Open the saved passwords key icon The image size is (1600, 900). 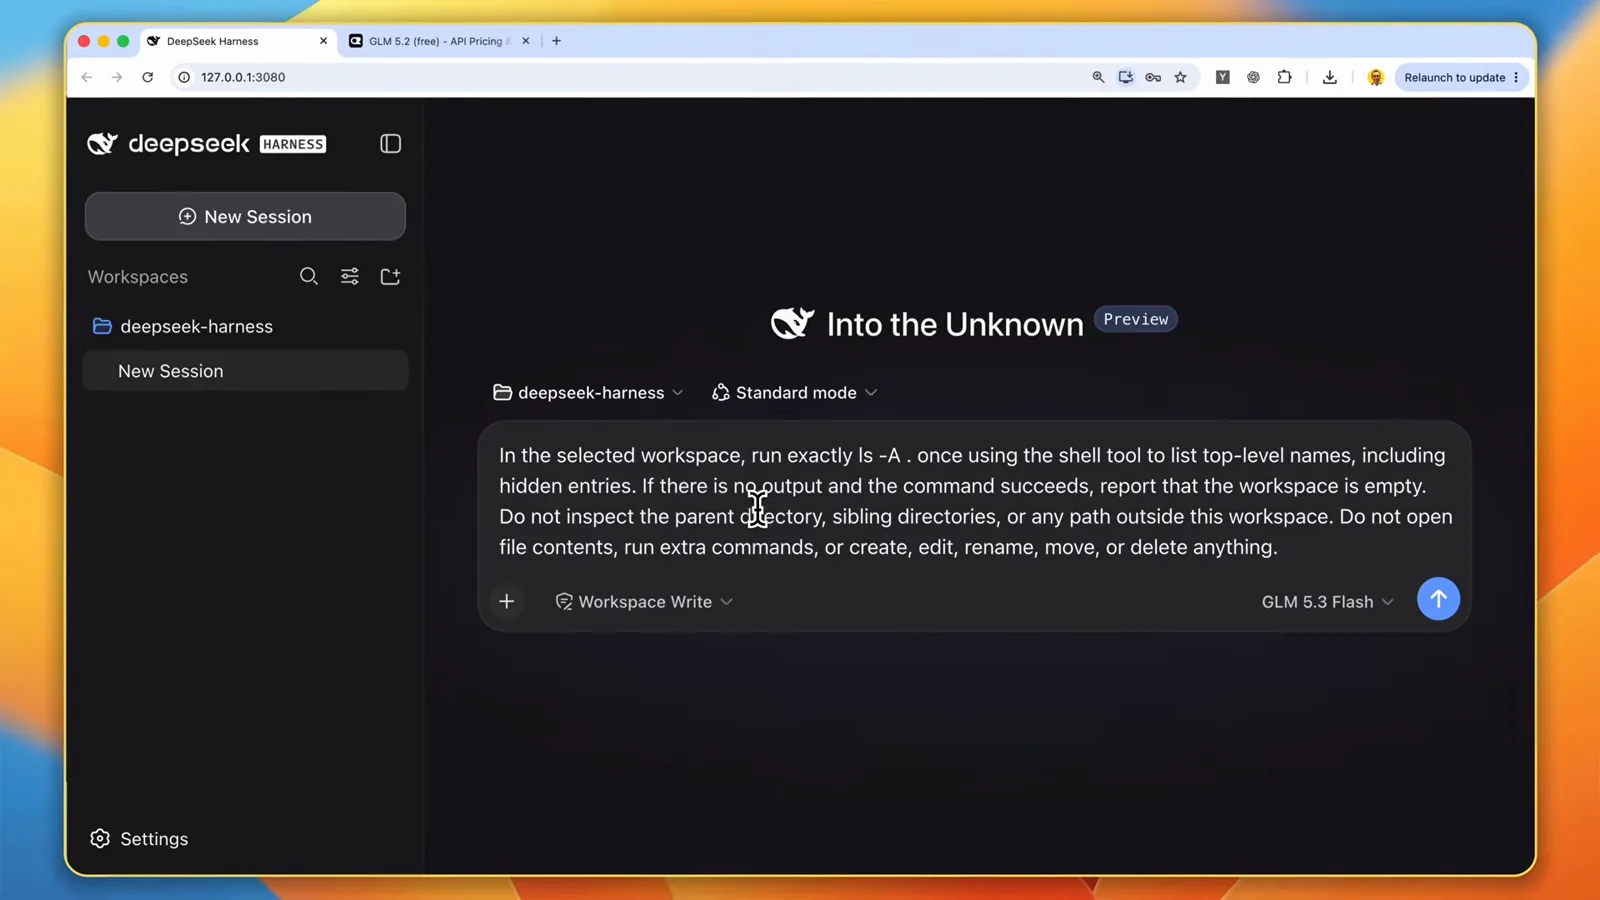1153,77
